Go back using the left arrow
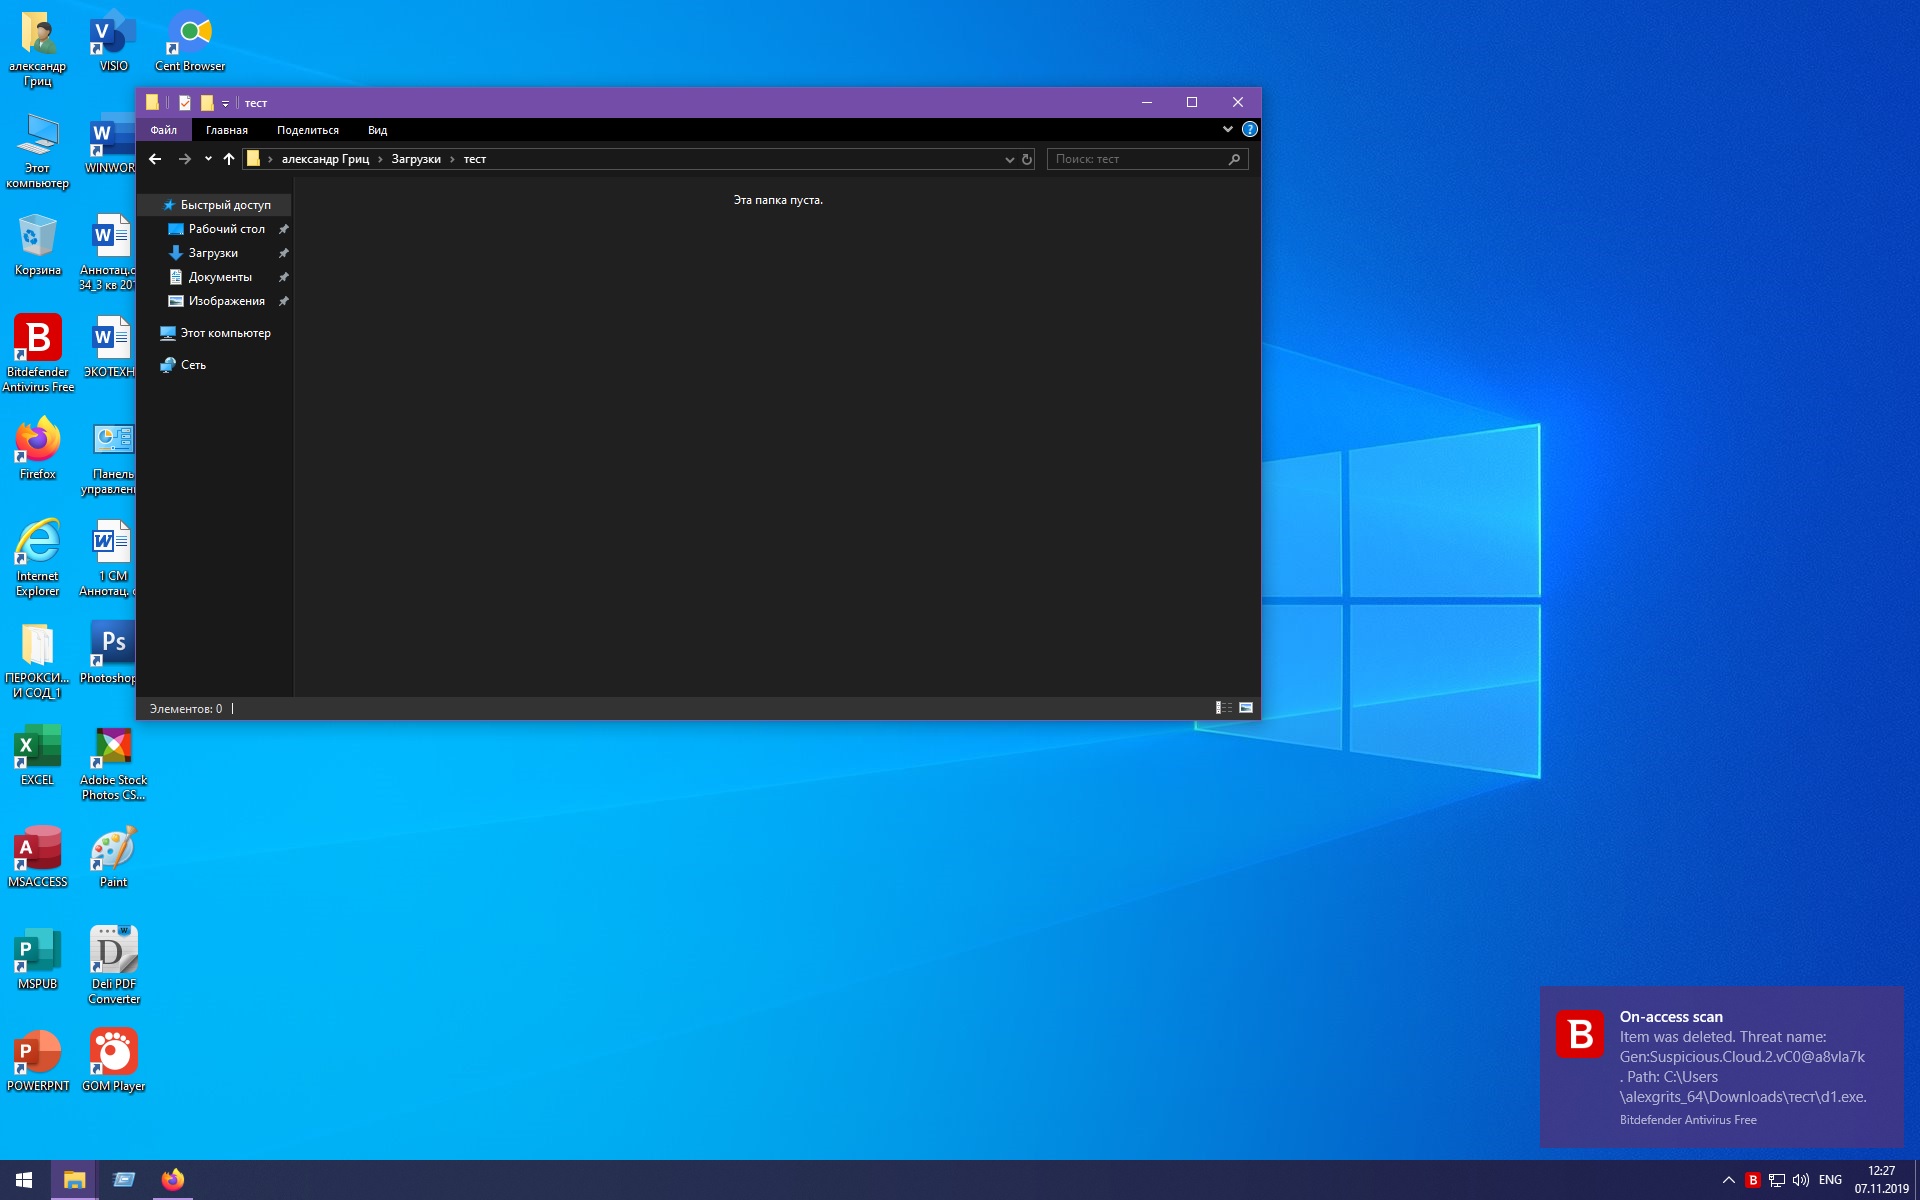1920x1200 pixels. tap(155, 159)
